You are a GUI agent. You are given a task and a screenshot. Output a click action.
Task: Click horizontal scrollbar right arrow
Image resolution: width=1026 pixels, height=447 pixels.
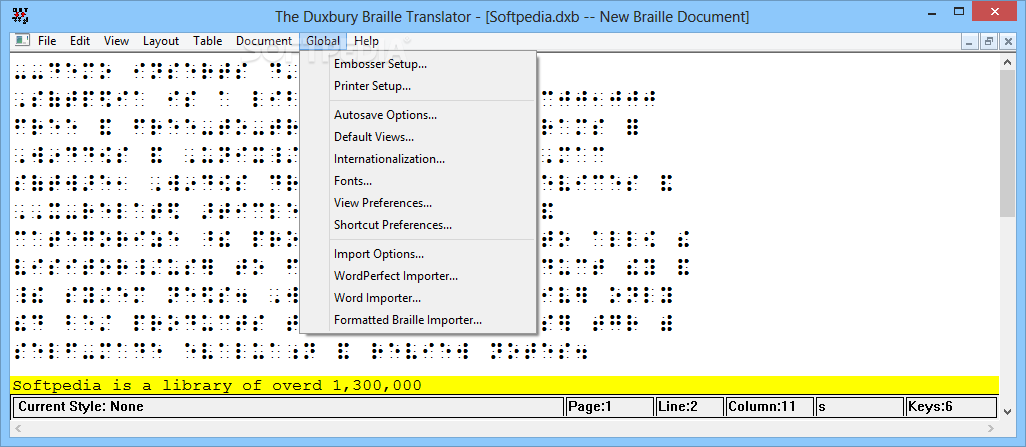pyautogui.click(x=993, y=428)
